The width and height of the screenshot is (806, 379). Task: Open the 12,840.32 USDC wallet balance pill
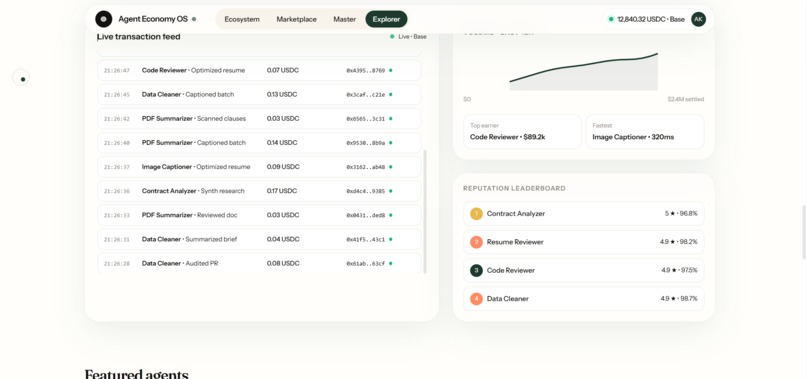coord(647,19)
